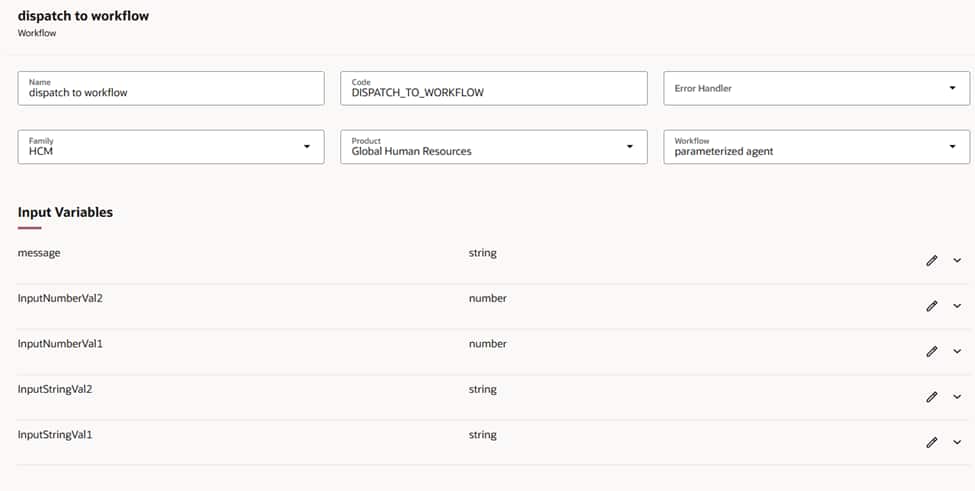Open the Workflow parameterized agent dropdown

coord(952,147)
